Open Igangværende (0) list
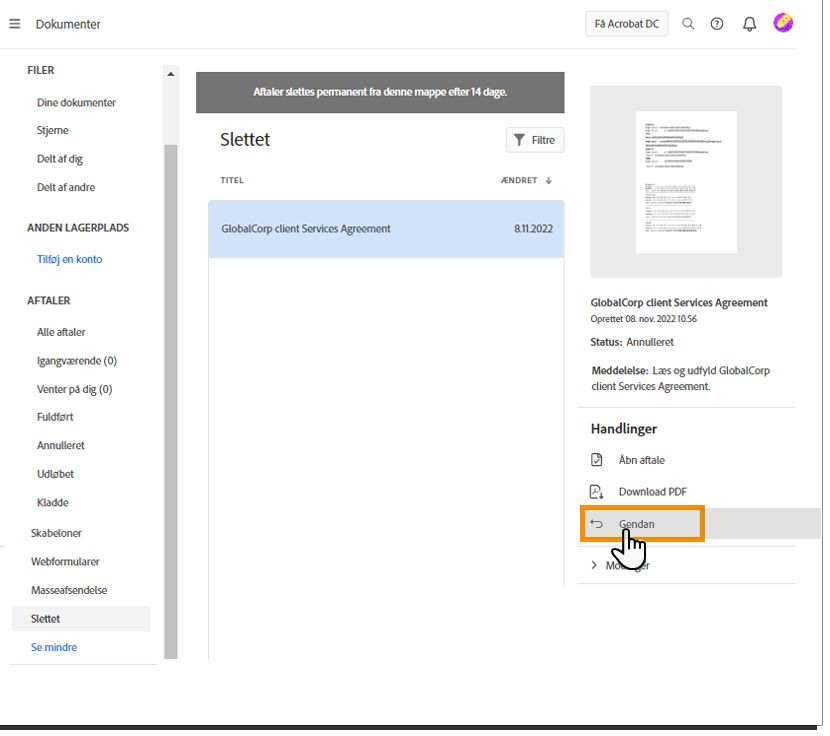 coord(77,361)
